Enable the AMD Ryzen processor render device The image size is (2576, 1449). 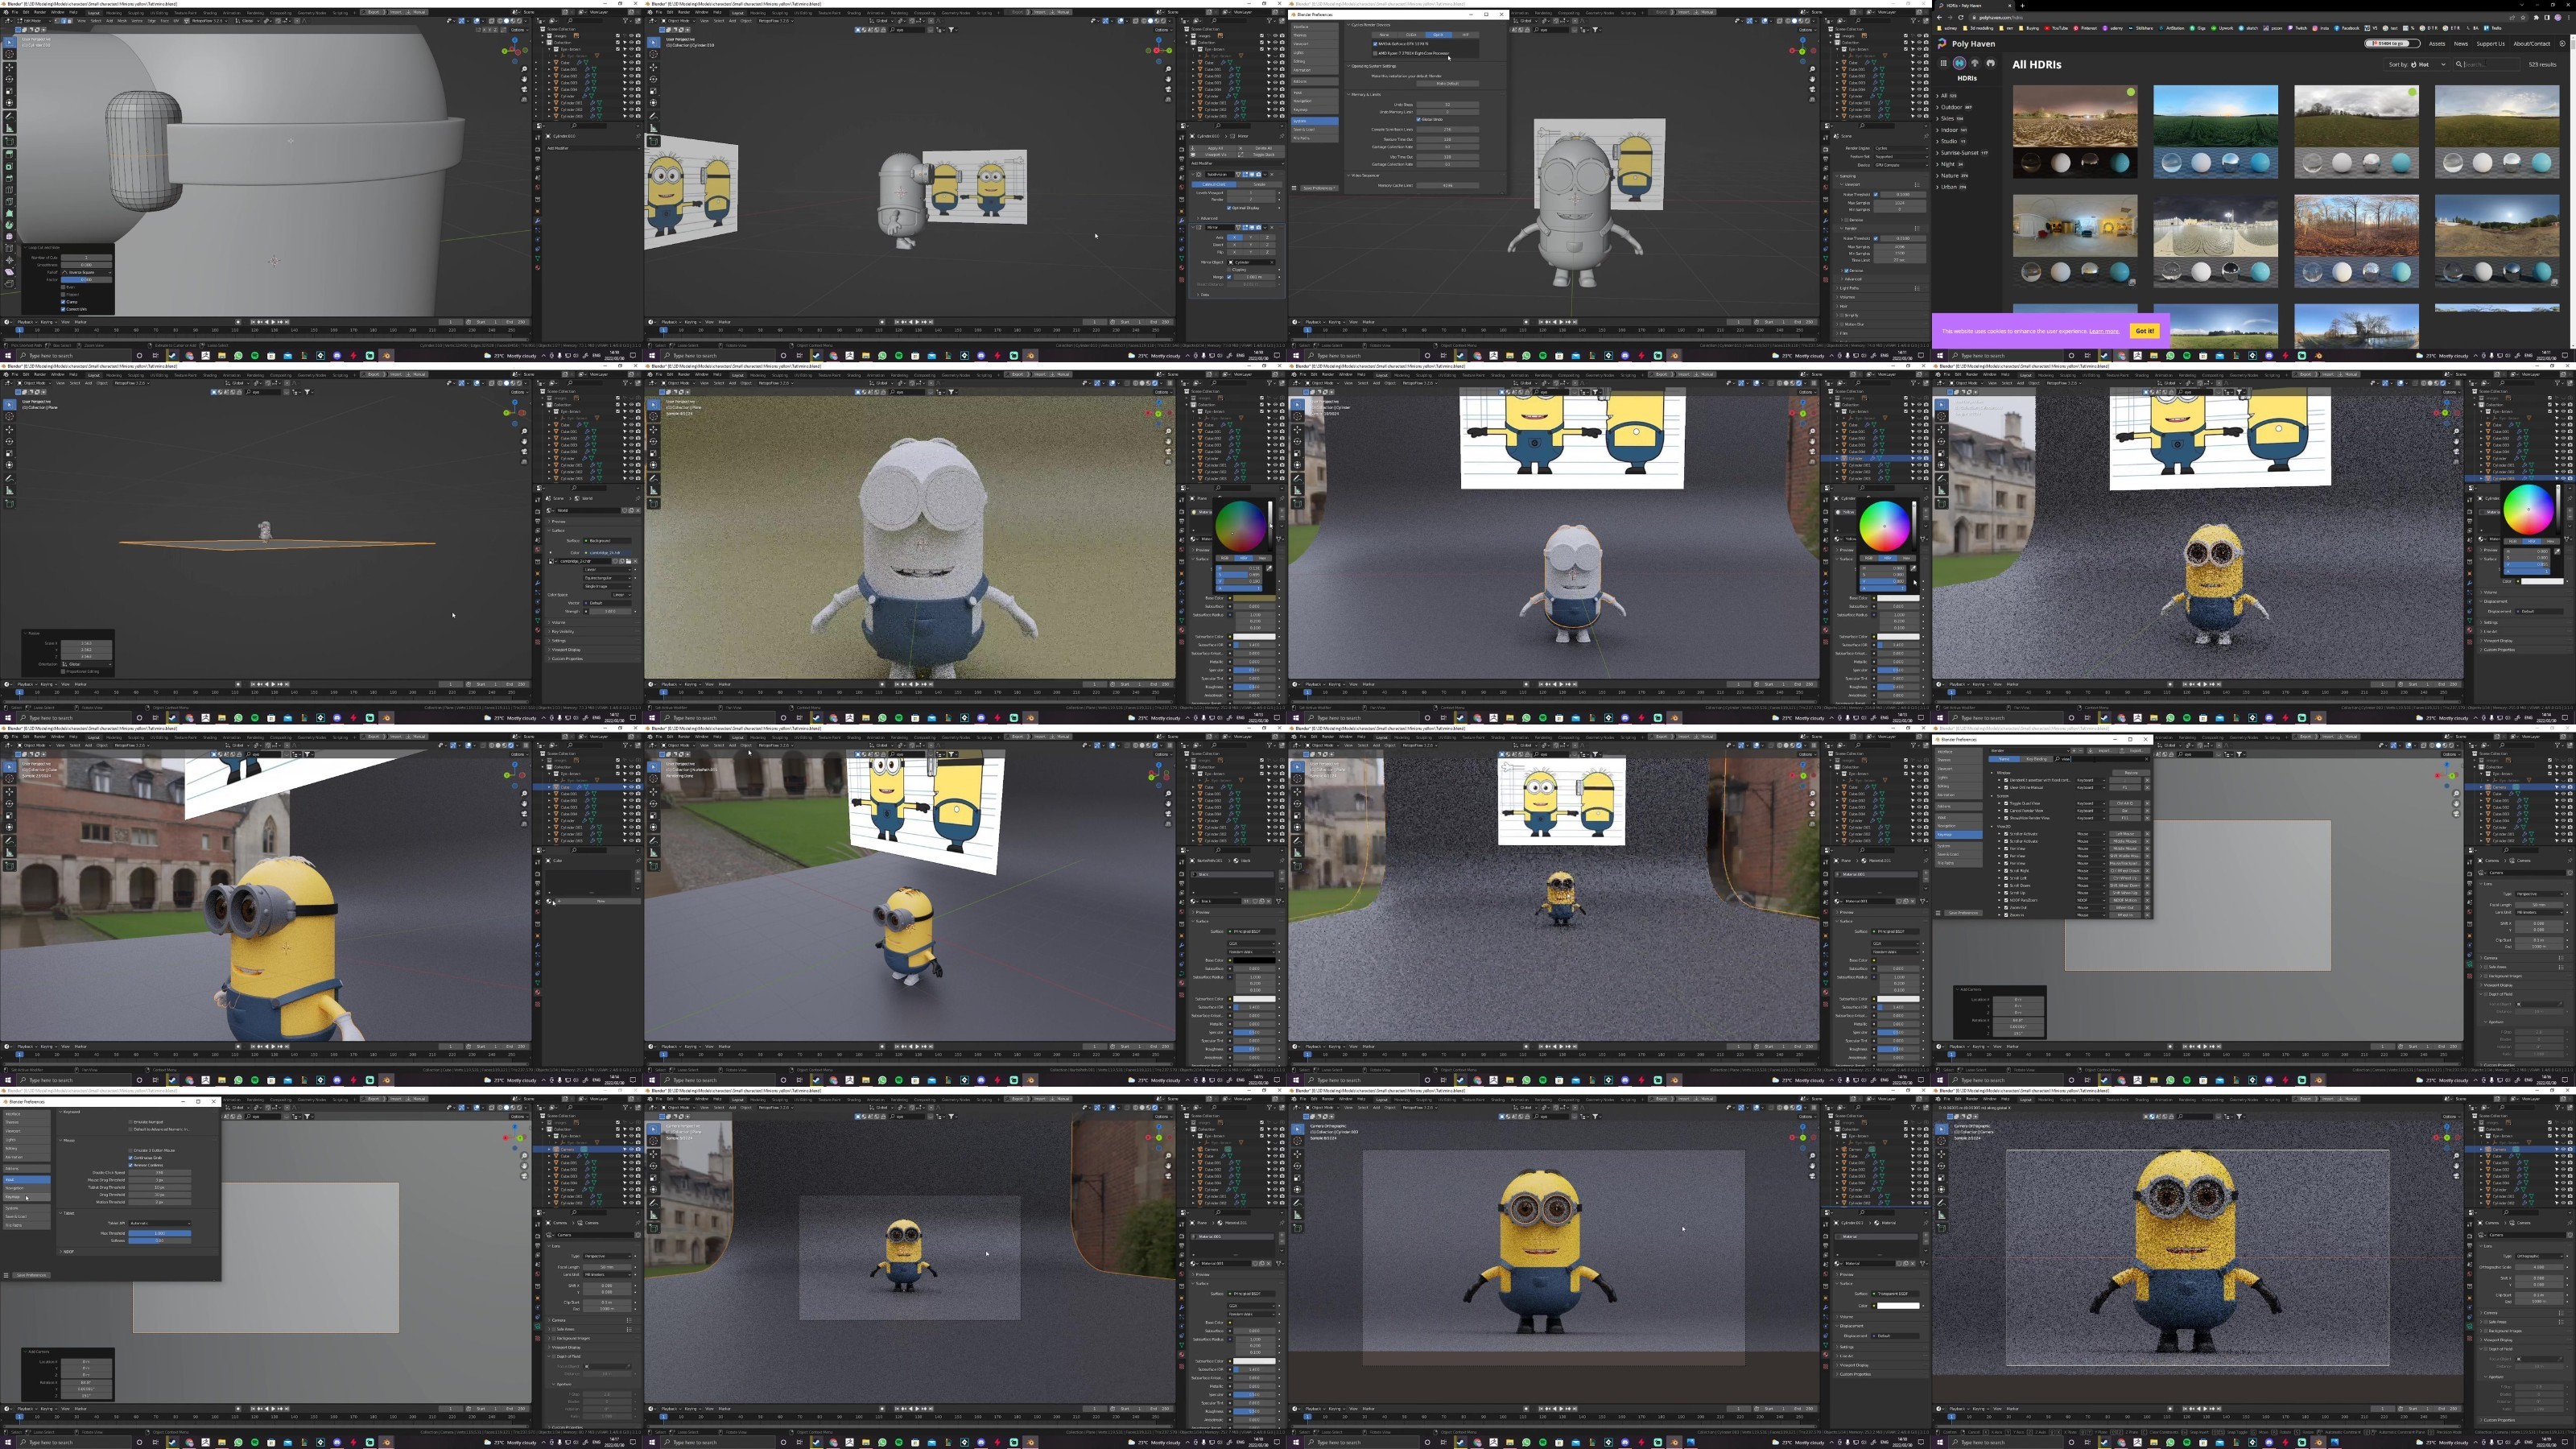(x=1376, y=53)
